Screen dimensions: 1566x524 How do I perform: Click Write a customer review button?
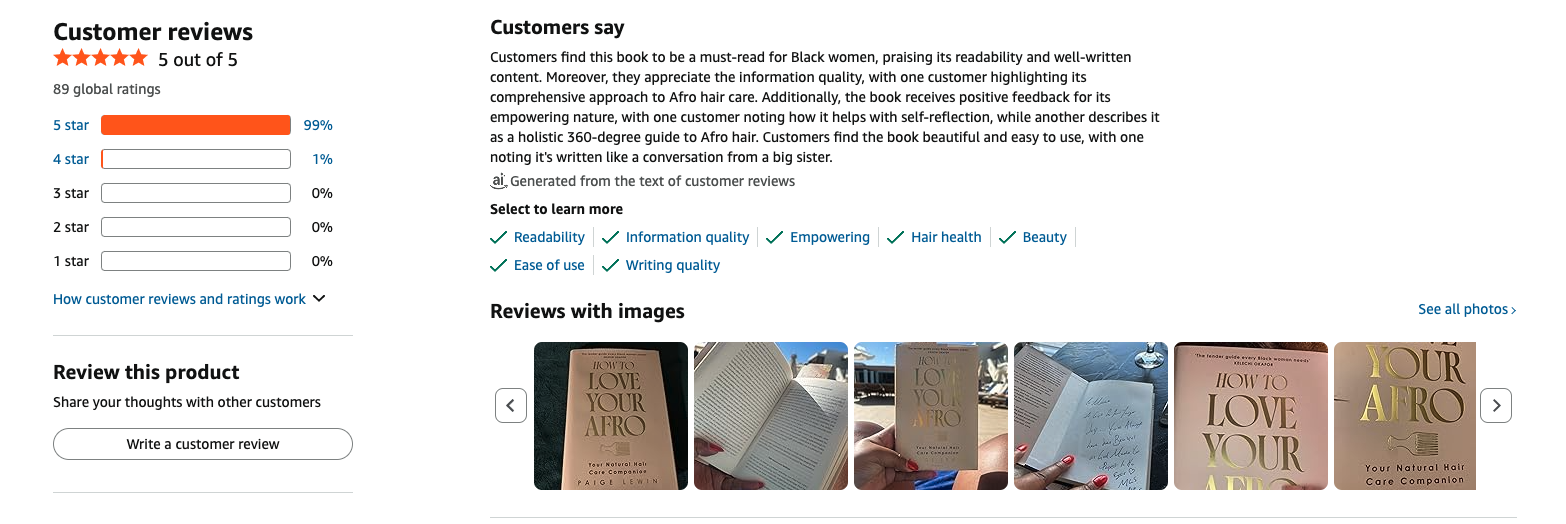(203, 444)
